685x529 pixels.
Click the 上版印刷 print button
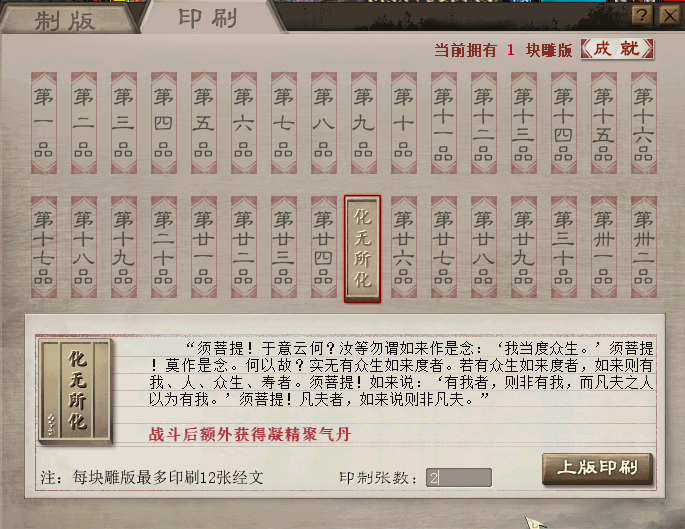597,469
